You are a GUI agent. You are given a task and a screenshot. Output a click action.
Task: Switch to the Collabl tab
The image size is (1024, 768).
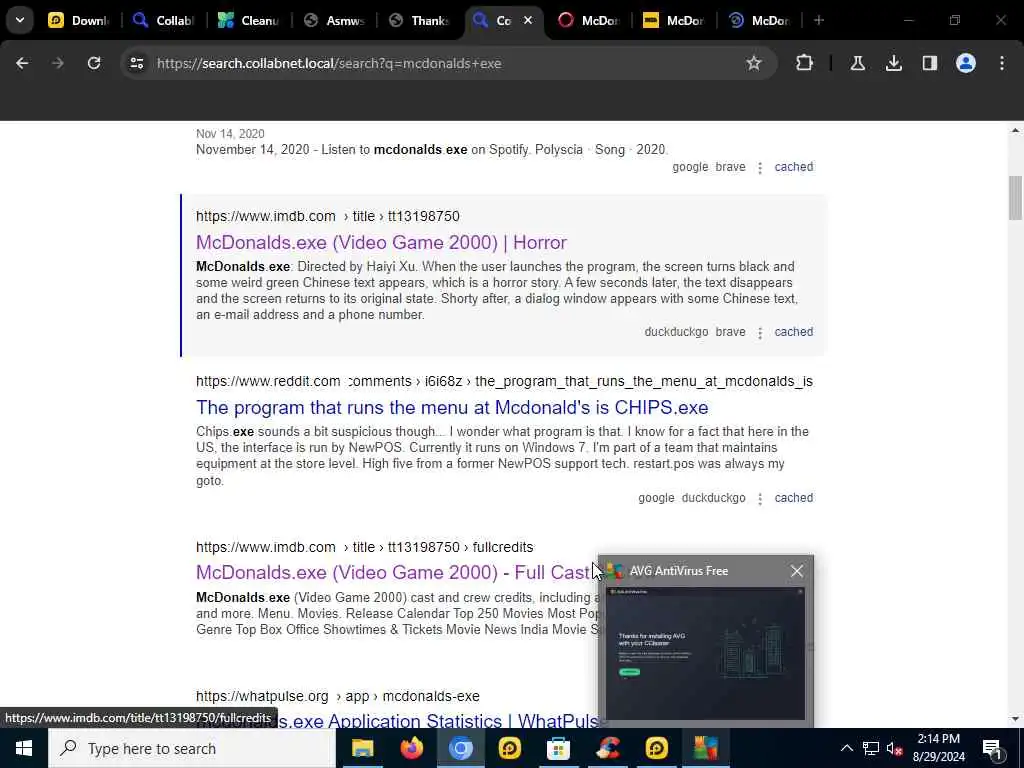(164, 20)
